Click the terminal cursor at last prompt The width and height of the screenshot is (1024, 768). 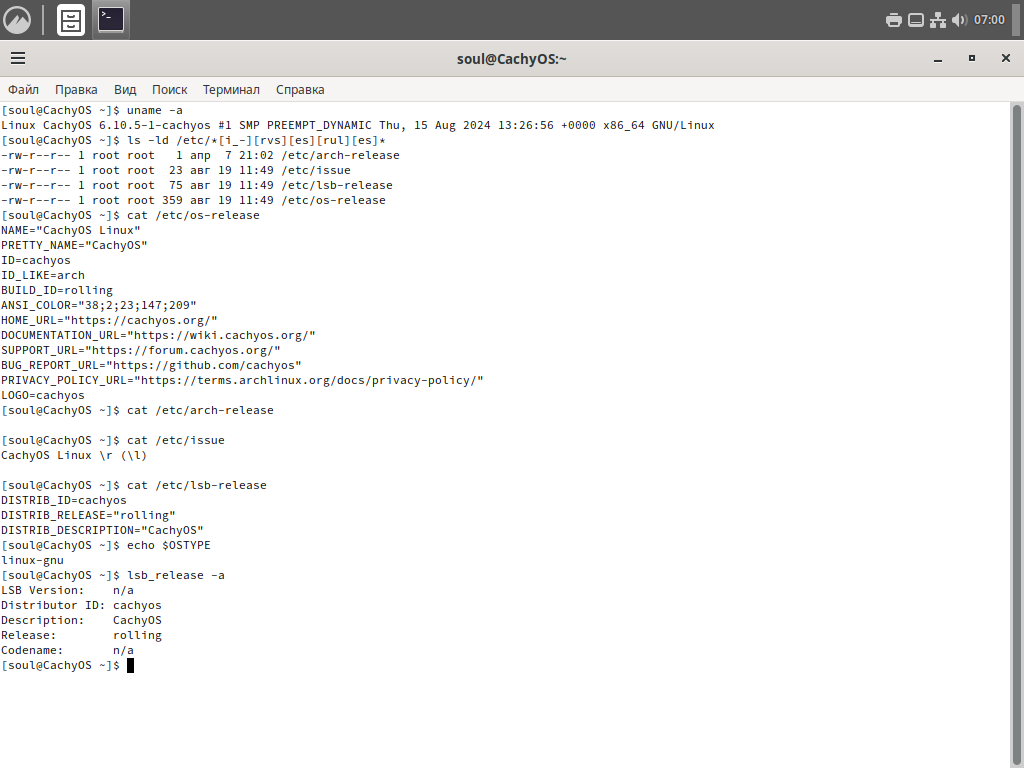(x=130, y=665)
